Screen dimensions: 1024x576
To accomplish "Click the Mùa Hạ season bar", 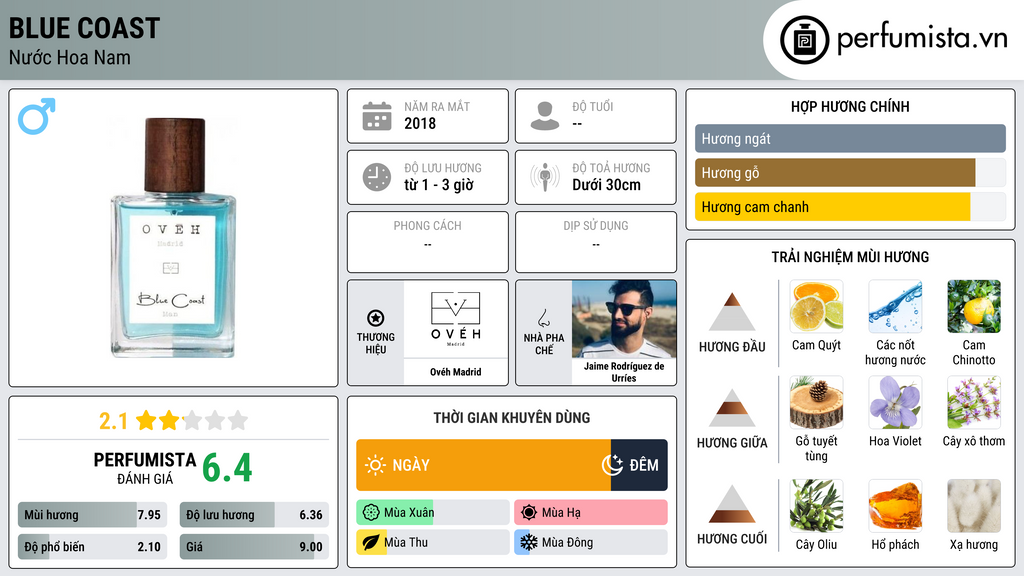I will (591, 512).
